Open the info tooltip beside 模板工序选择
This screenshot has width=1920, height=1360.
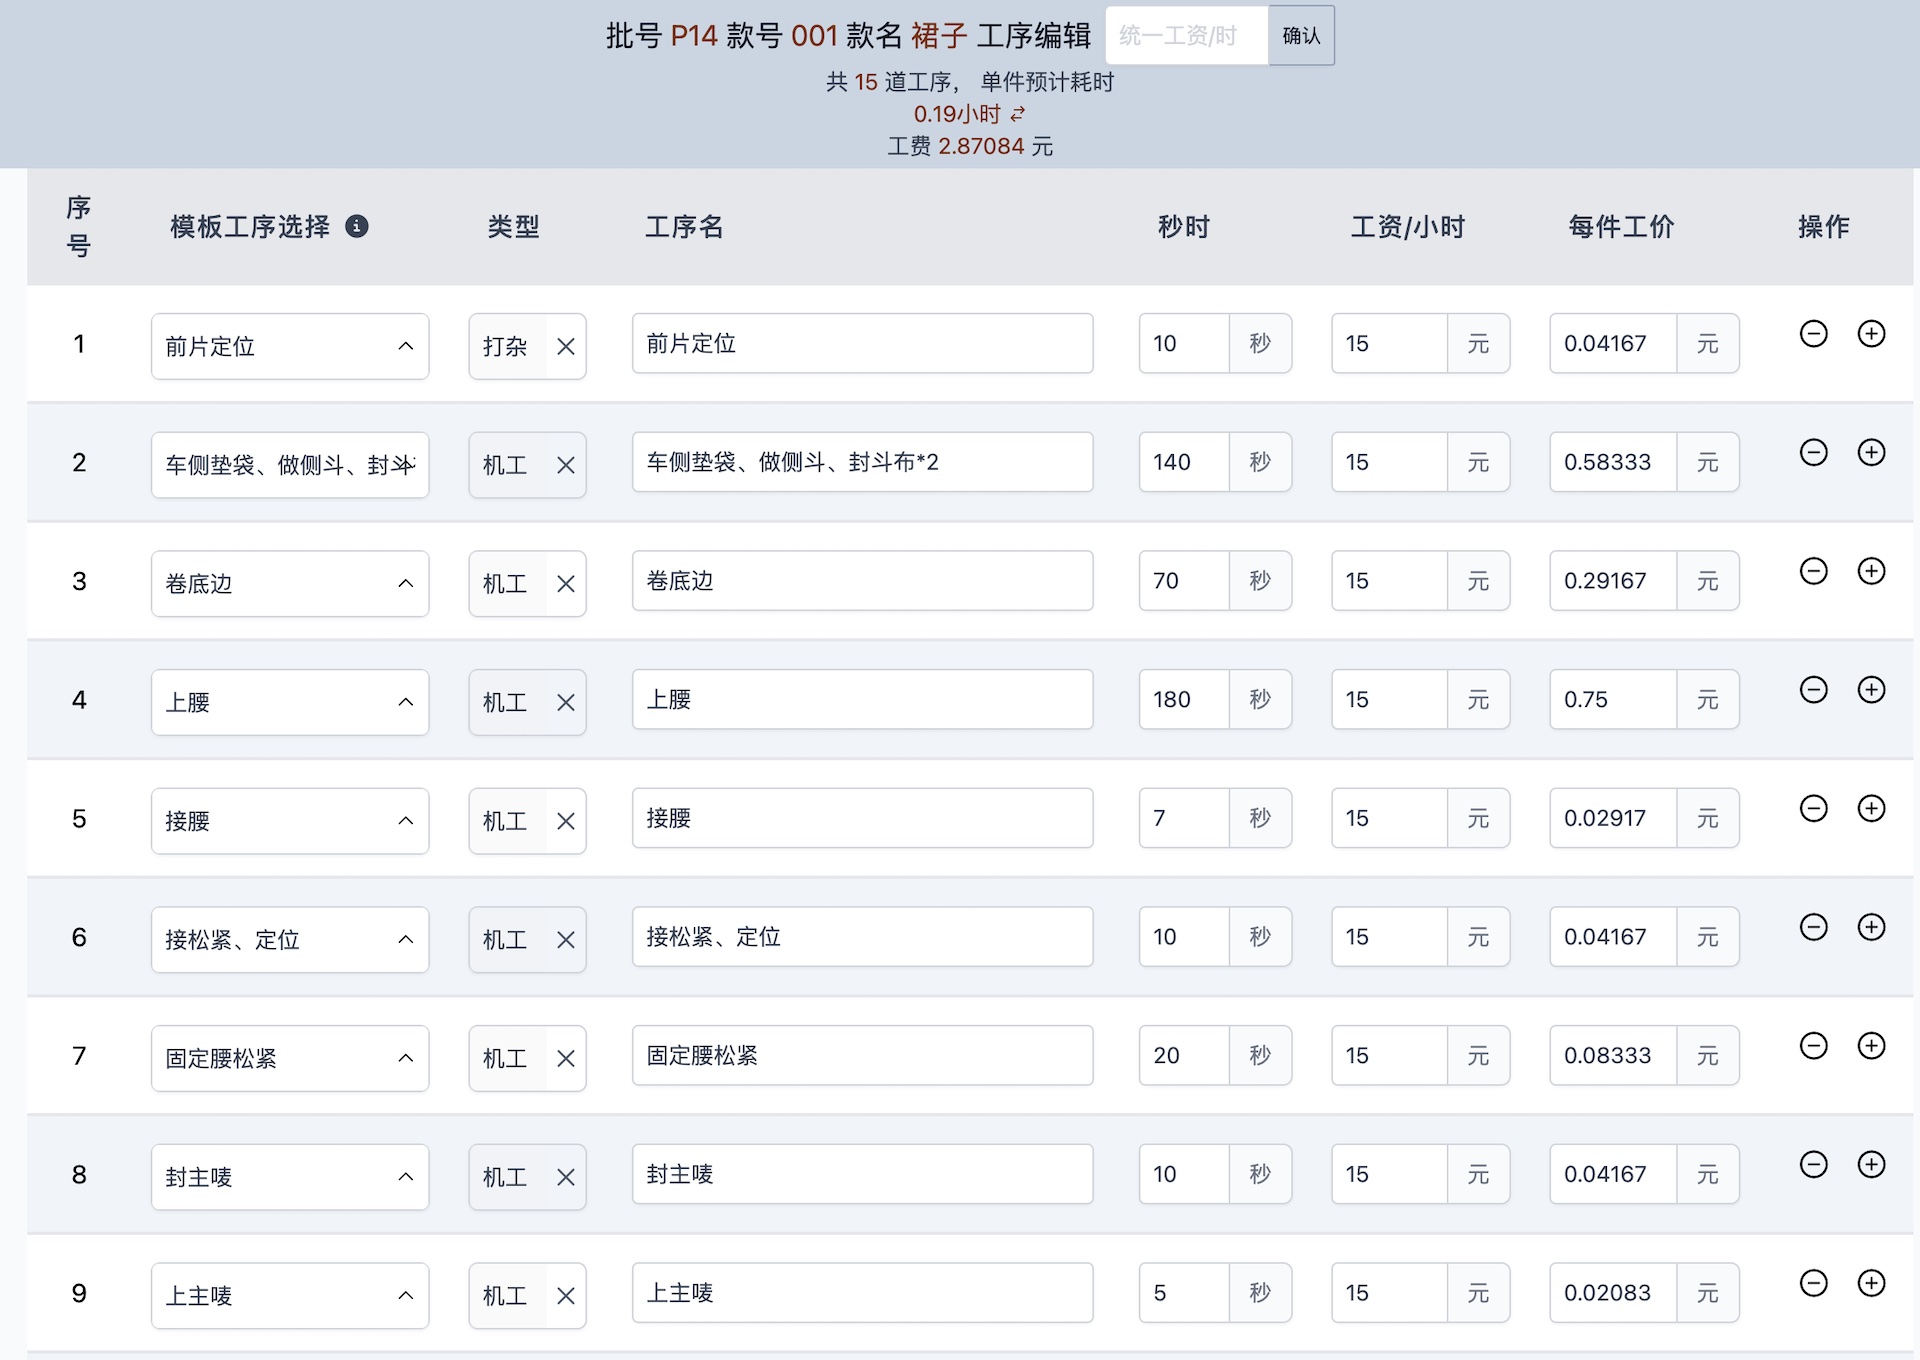358,227
